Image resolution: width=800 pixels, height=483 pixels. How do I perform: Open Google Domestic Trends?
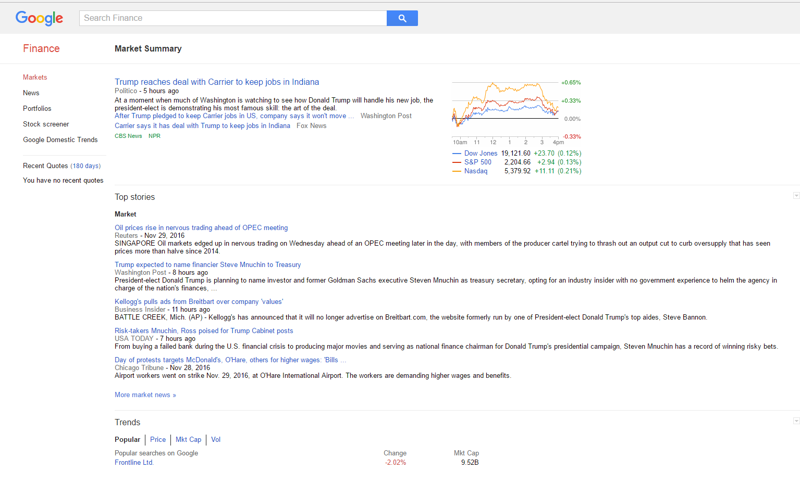[x=60, y=140]
